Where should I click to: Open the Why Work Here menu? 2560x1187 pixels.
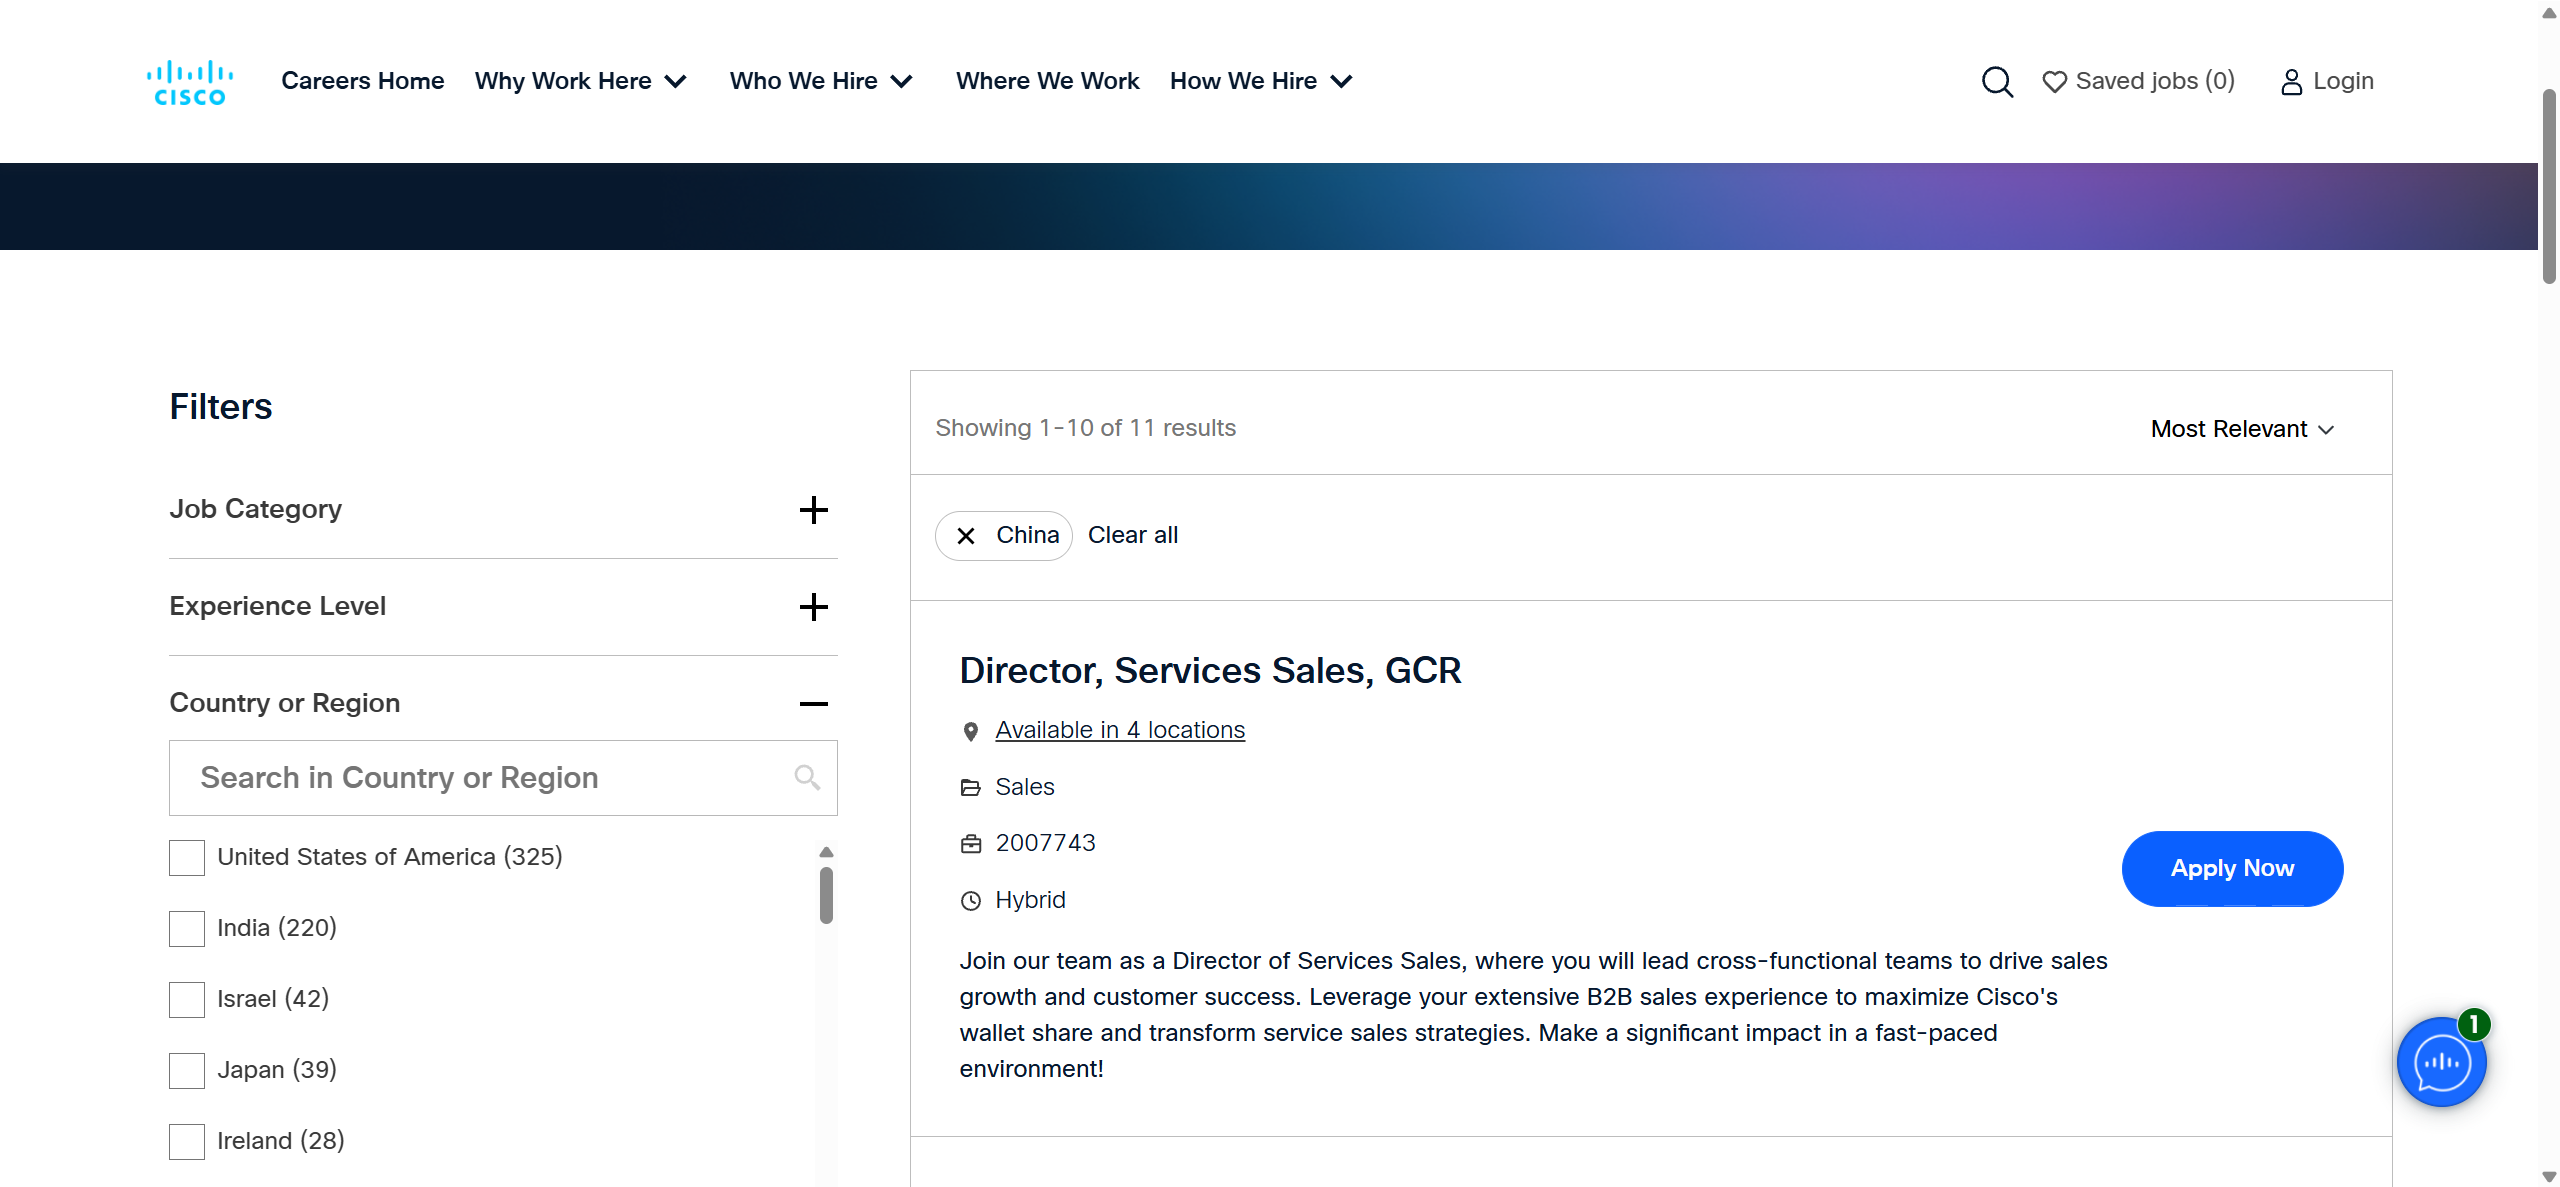[580, 81]
